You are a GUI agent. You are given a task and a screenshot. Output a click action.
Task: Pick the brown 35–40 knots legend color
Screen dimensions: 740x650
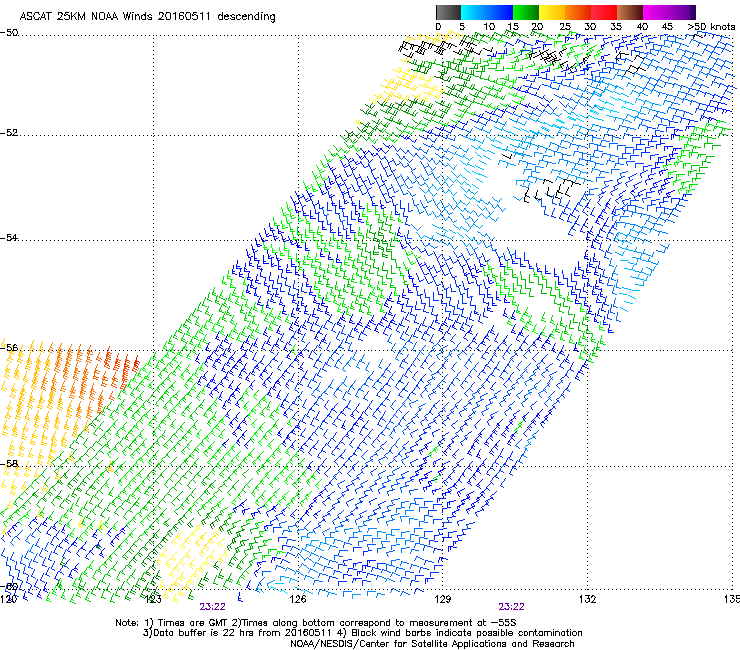coord(630,12)
